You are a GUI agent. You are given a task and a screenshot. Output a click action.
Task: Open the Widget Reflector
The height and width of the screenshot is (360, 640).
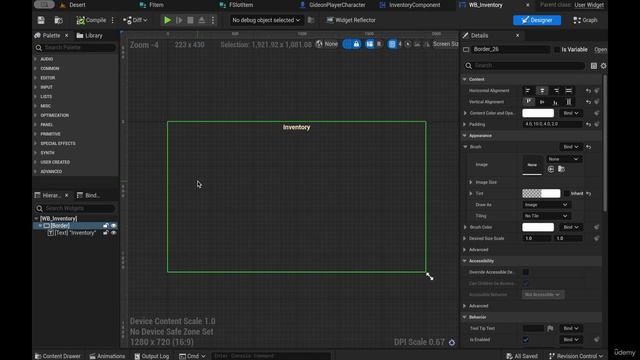pos(351,20)
